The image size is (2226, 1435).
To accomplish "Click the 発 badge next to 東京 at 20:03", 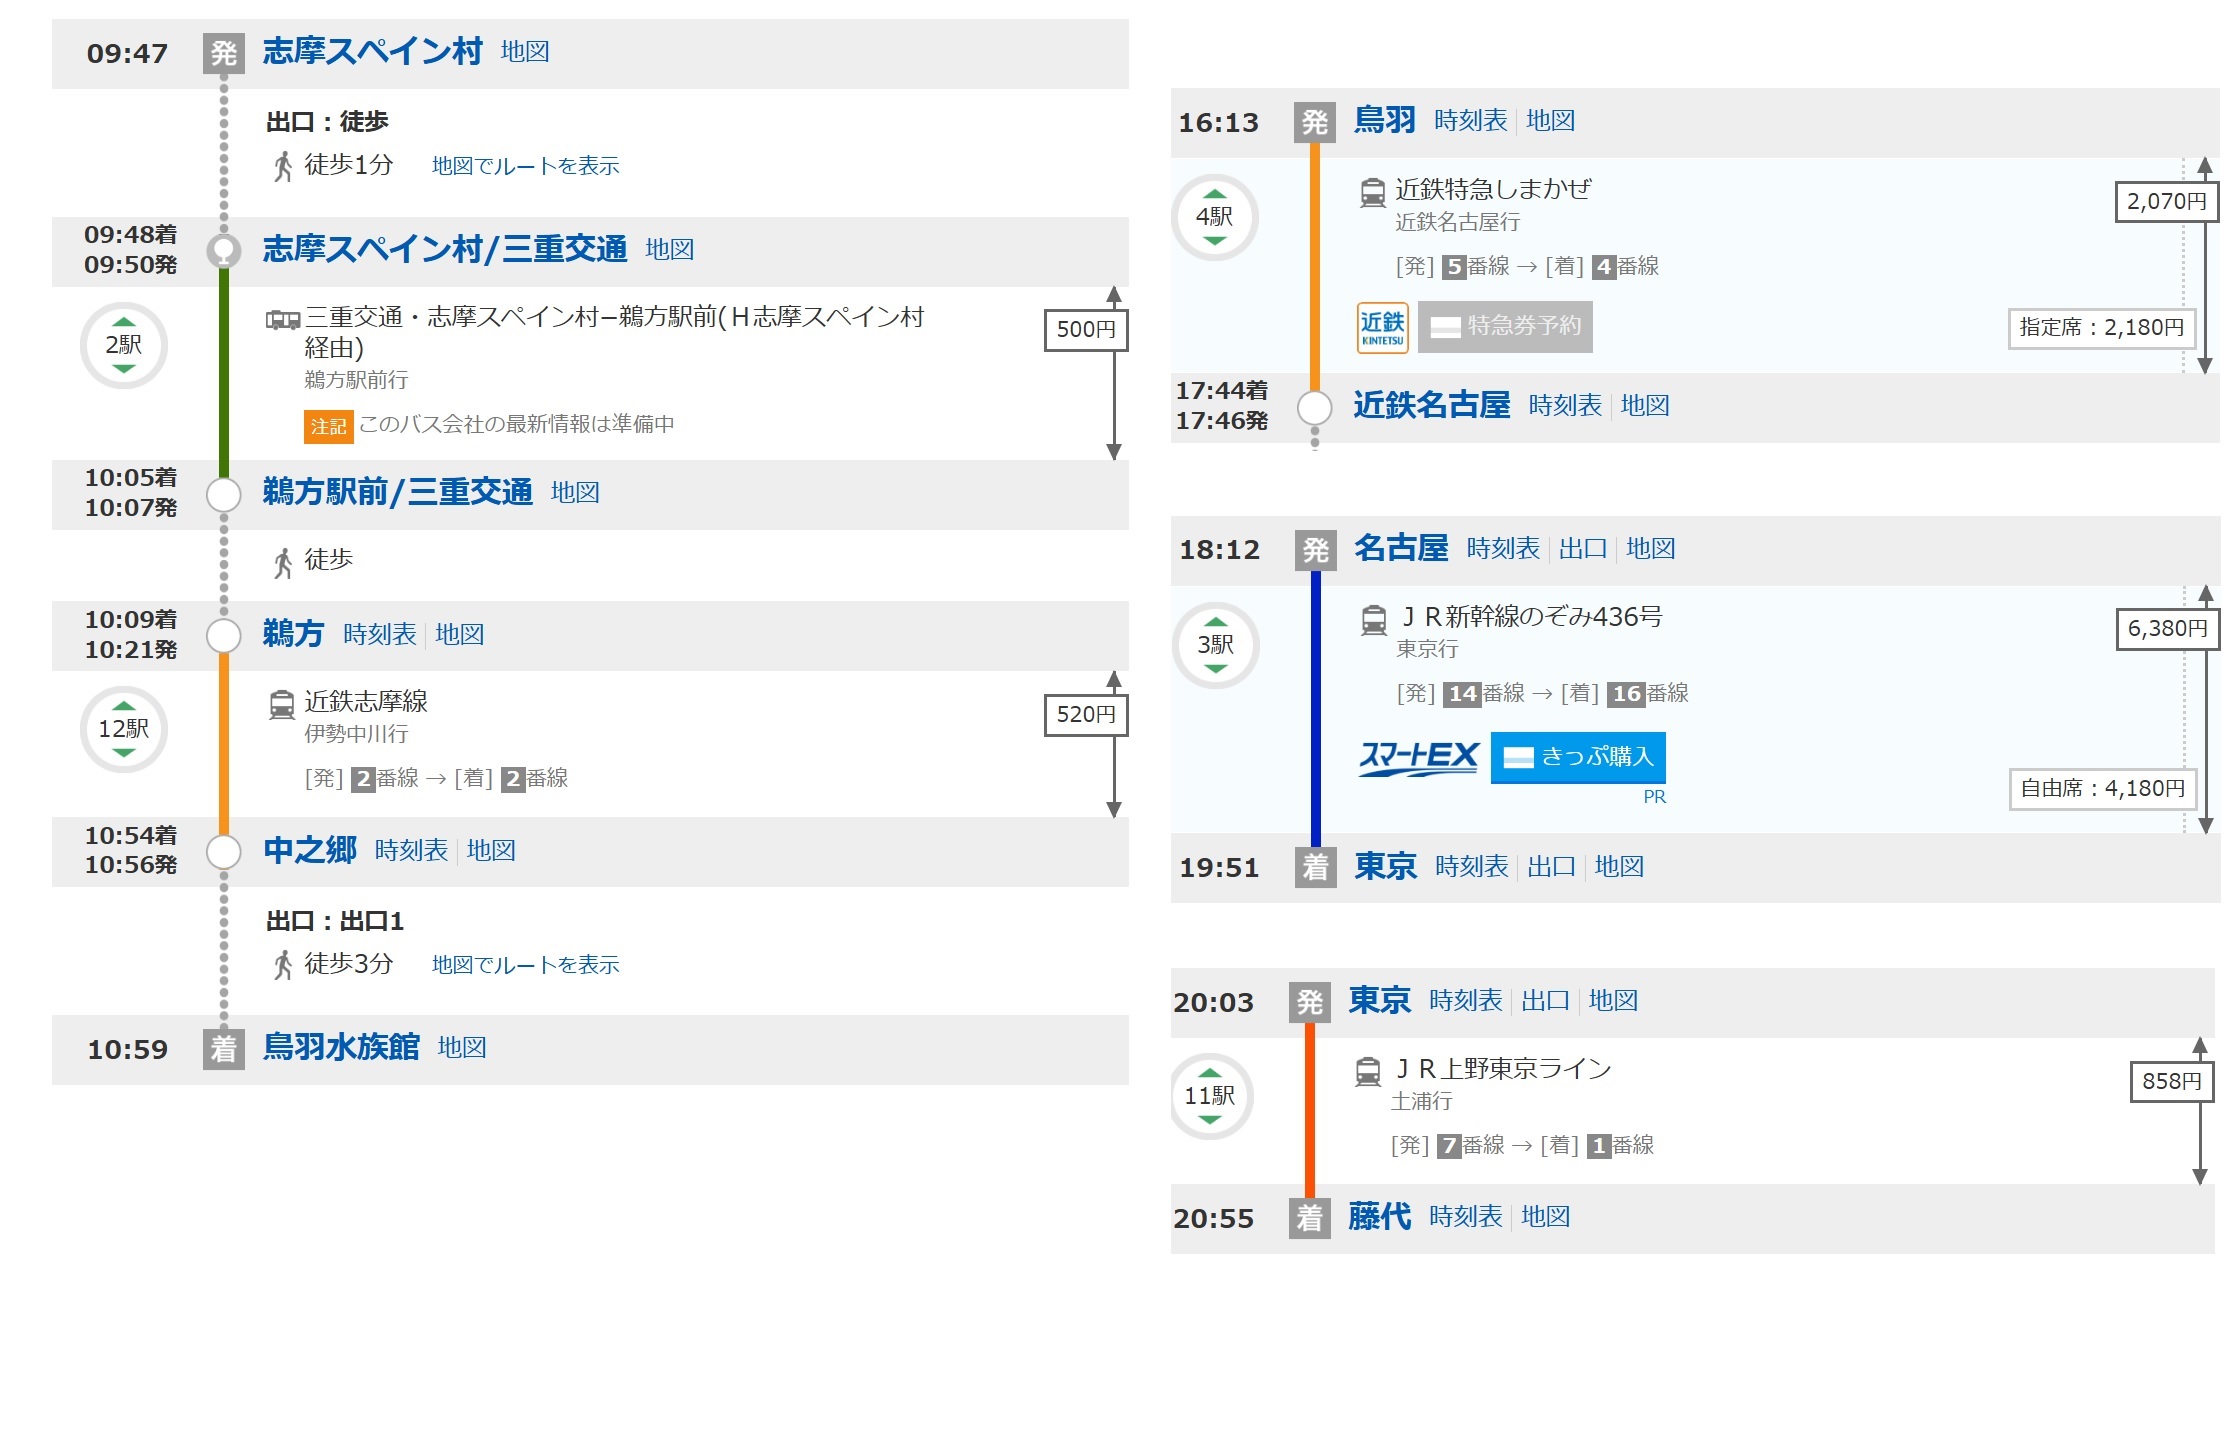I will click(1310, 1002).
